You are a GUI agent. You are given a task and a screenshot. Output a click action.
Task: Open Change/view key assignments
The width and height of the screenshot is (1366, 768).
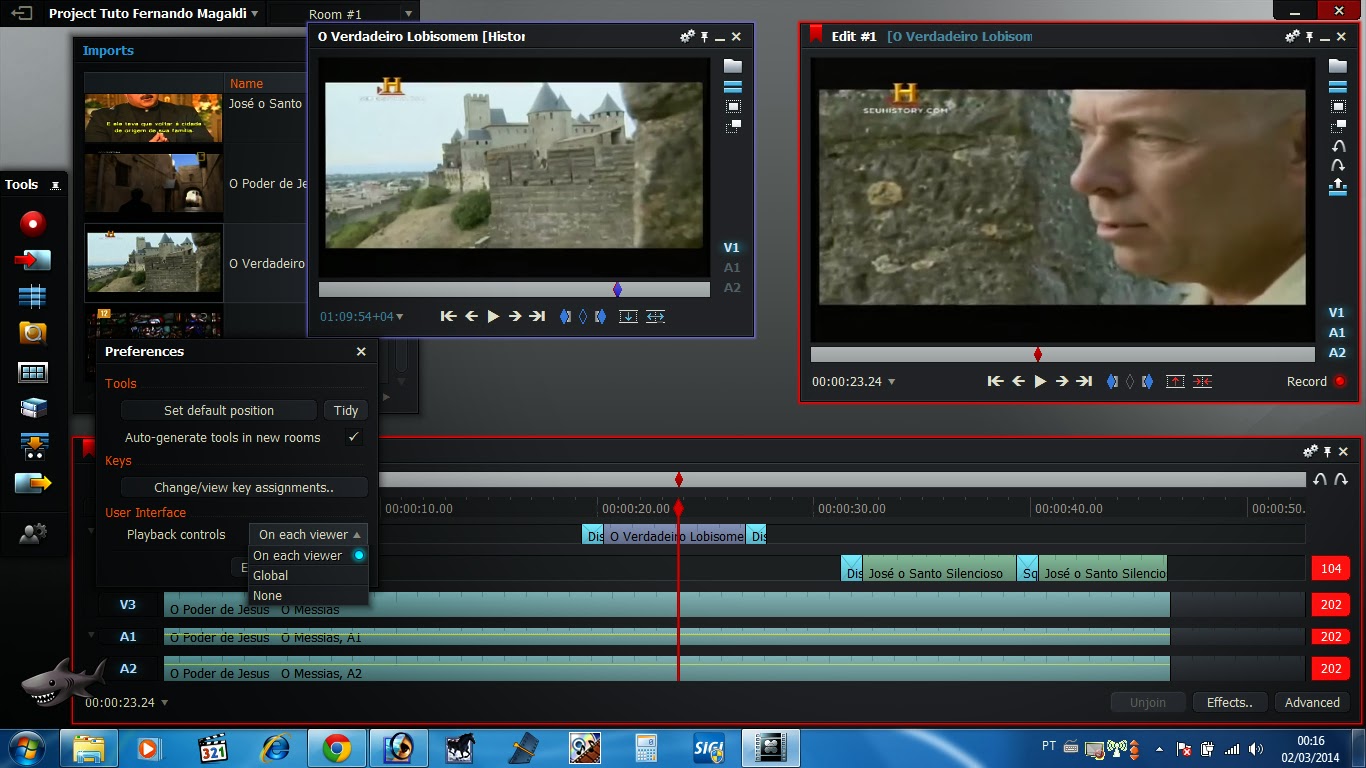pyautogui.click(x=244, y=487)
